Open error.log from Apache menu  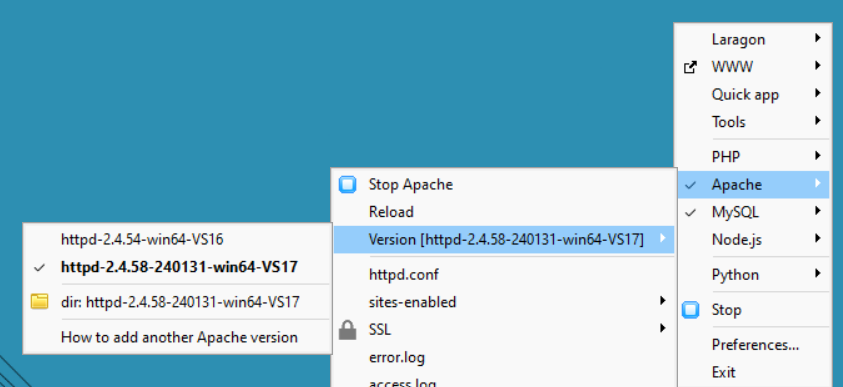(504, 357)
